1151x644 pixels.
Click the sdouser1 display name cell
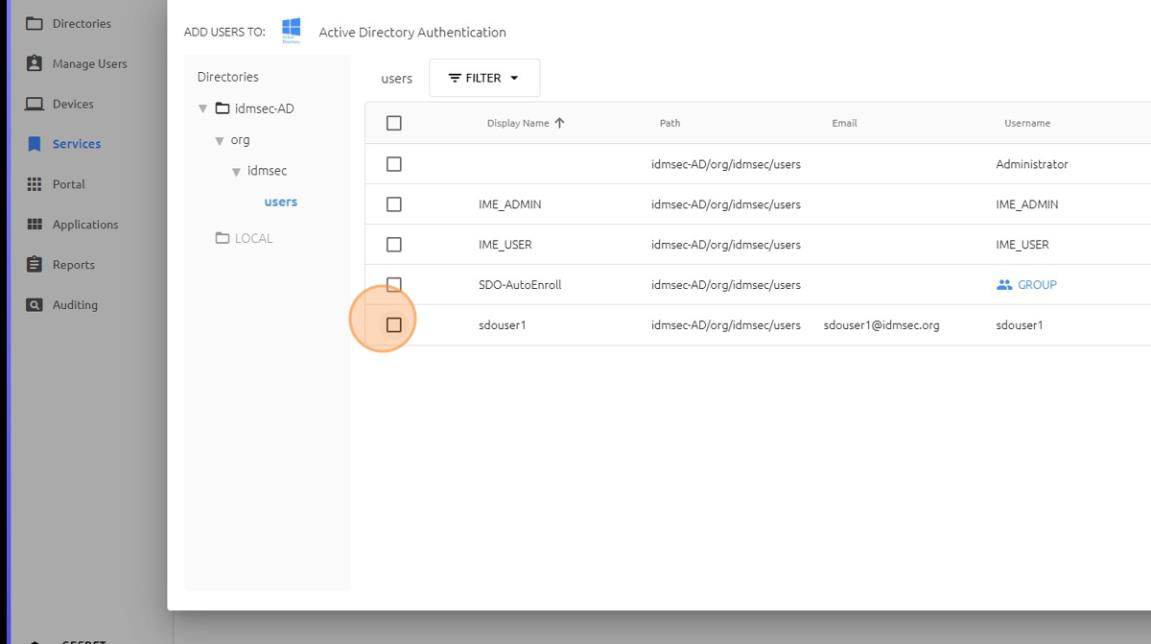pyautogui.click(x=502, y=325)
